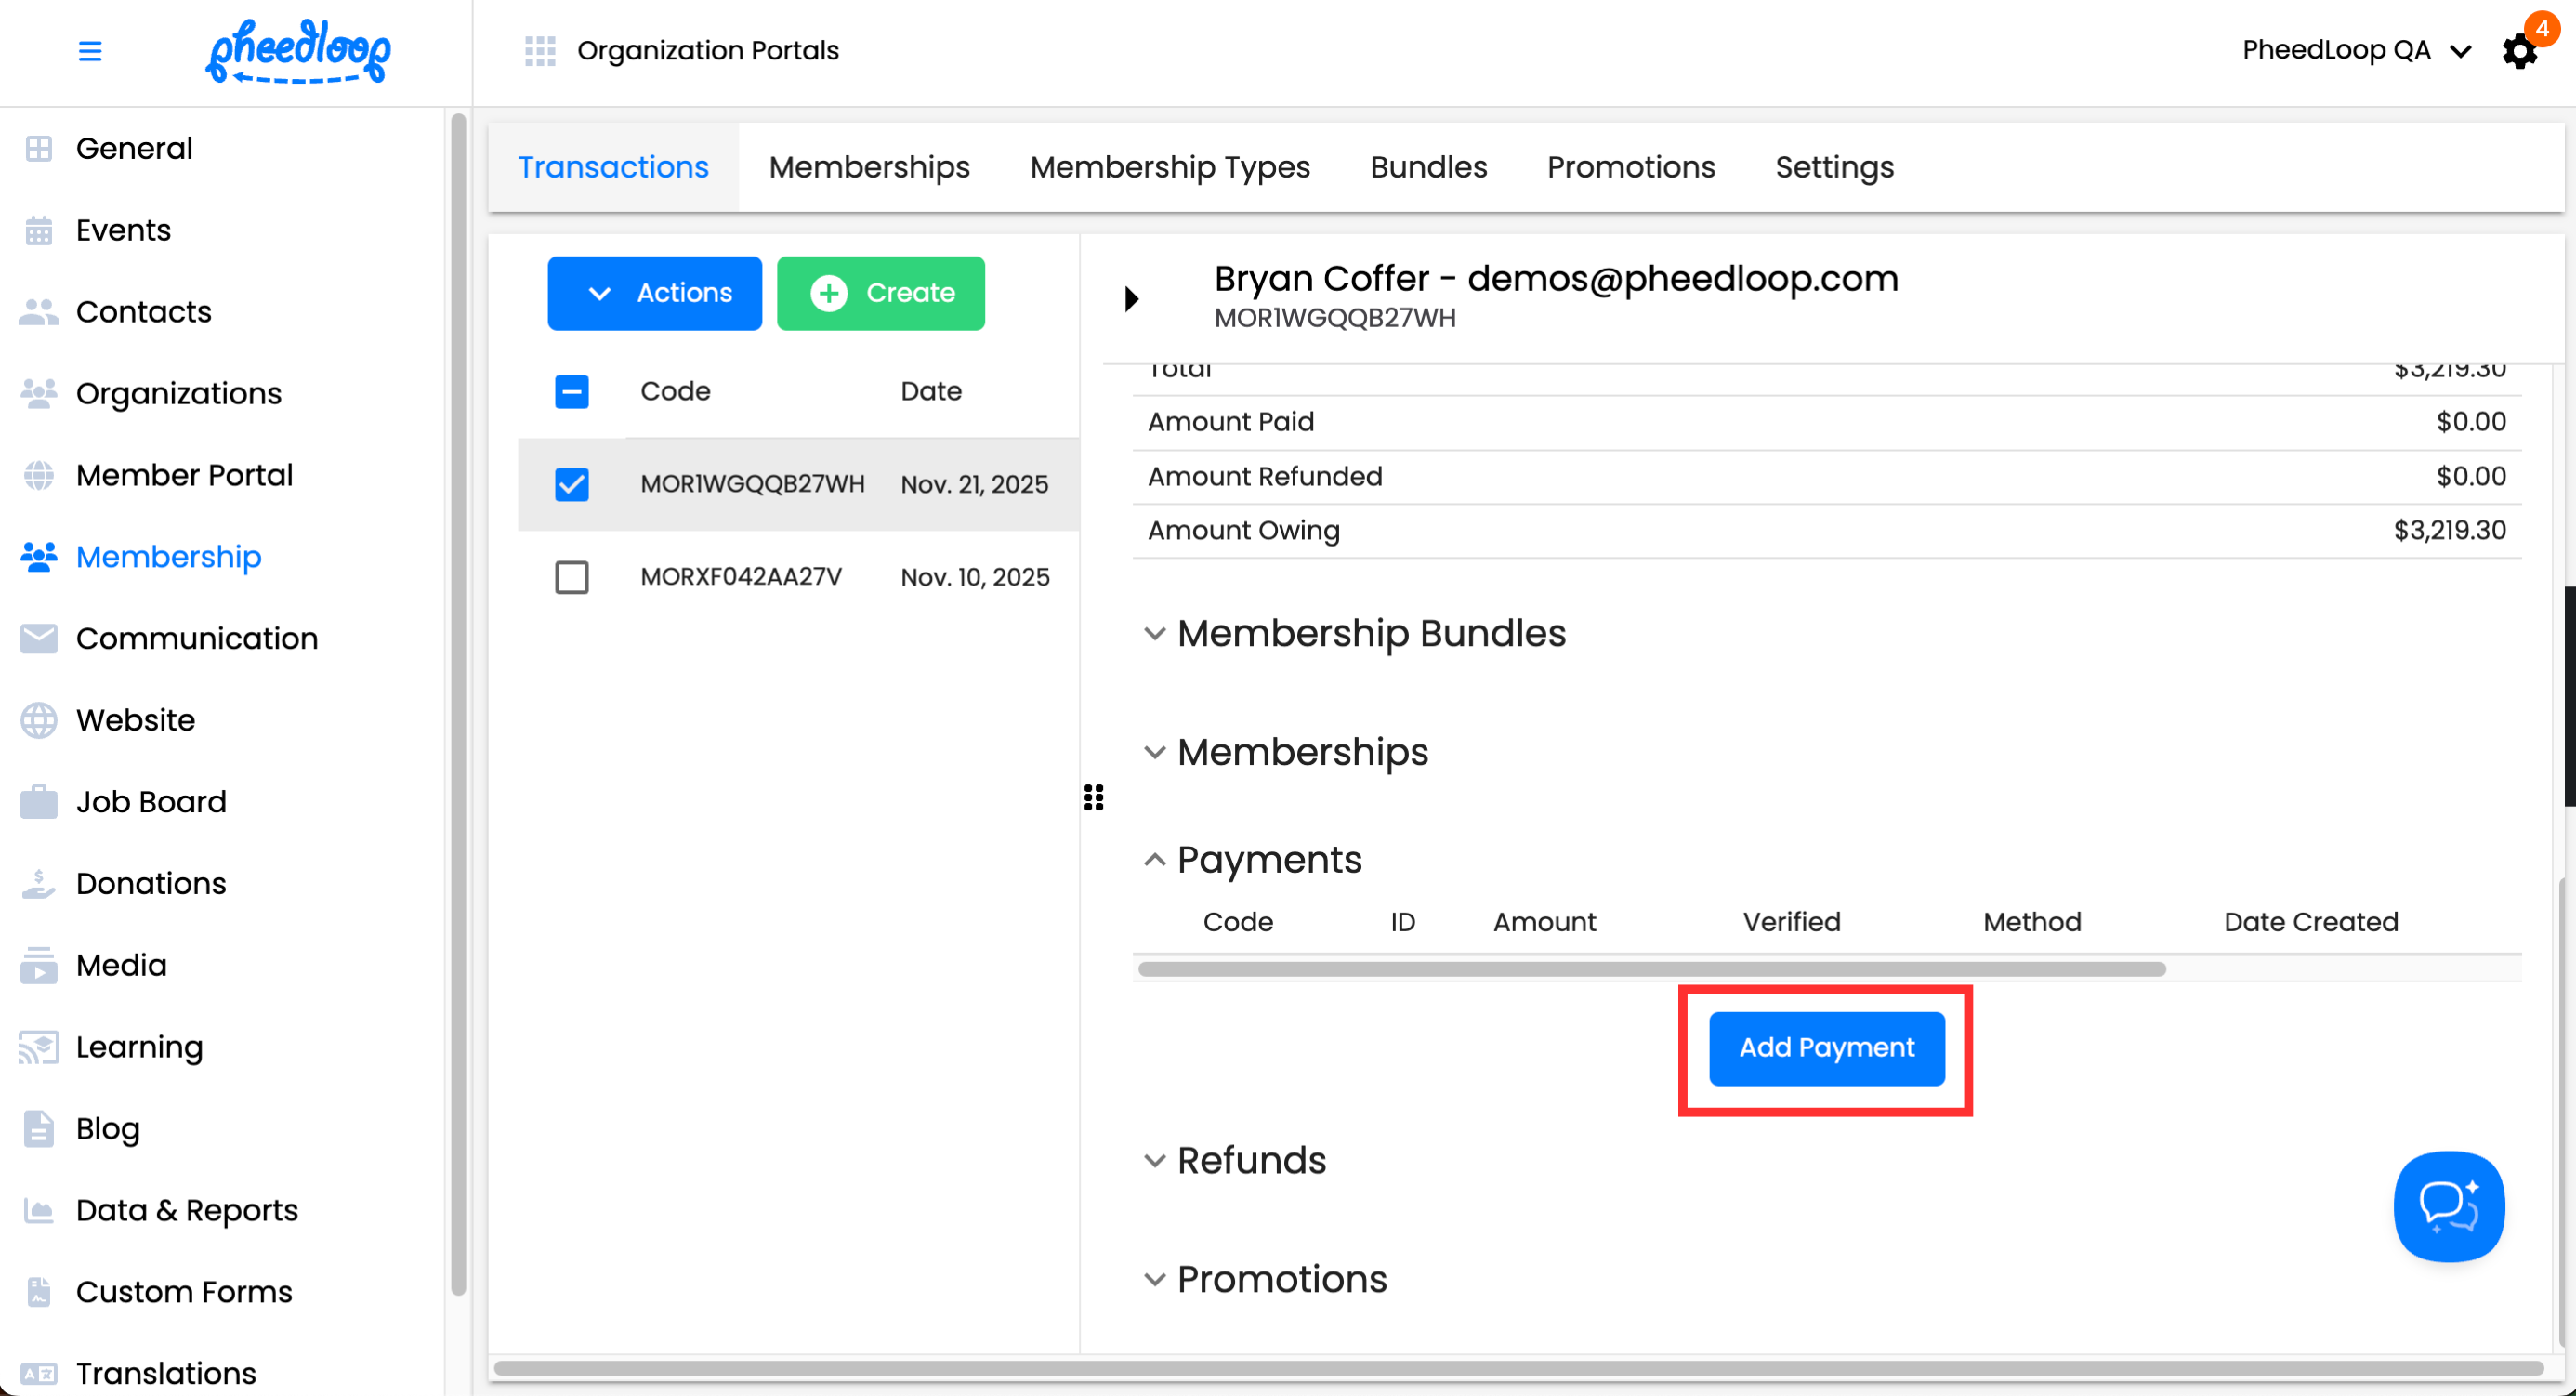The image size is (2576, 1396).
Task: Open the settings gear icon
Action: pyautogui.click(x=2519, y=51)
